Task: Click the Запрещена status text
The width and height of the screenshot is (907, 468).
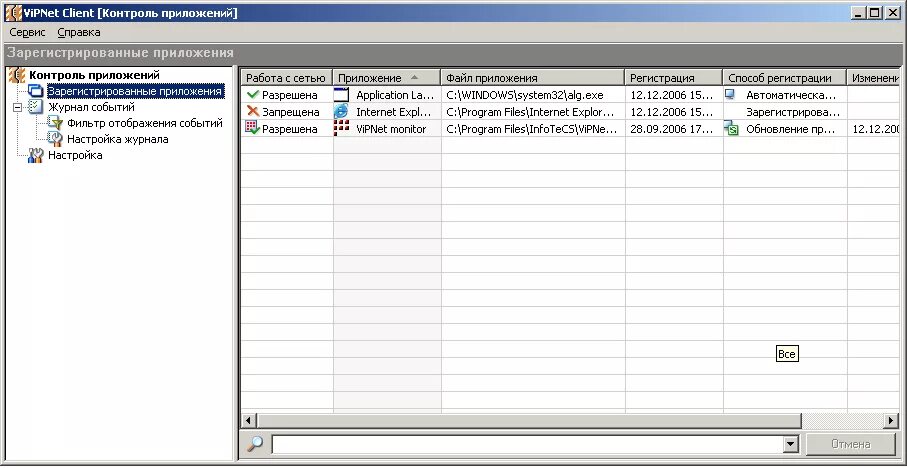Action: (x=291, y=112)
